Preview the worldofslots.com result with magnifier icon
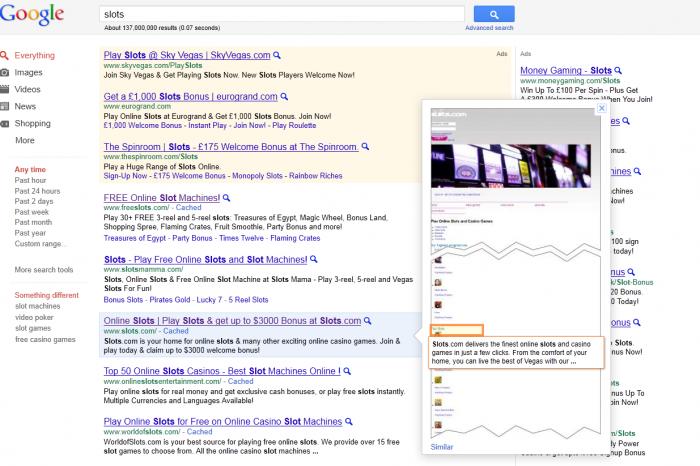 pyautogui.click(x=349, y=421)
